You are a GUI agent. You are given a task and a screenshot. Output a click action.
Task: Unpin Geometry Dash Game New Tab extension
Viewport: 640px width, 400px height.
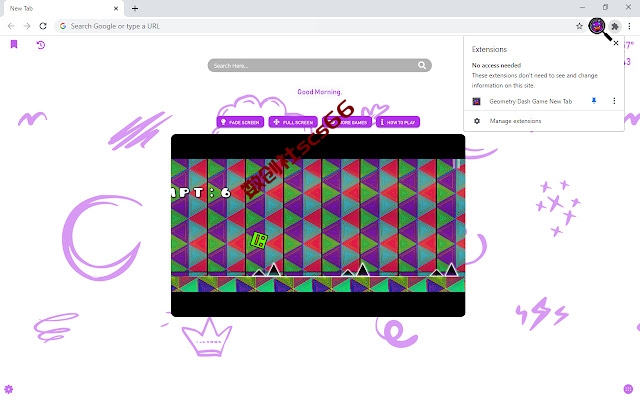tap(594, 101)
